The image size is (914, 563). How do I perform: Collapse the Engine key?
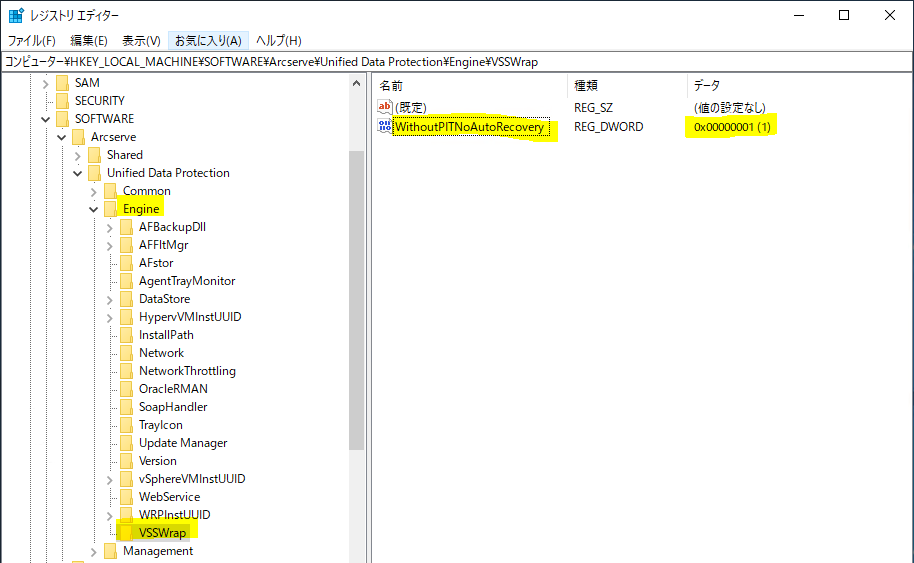pyautogui.click(x=93, y=210)
